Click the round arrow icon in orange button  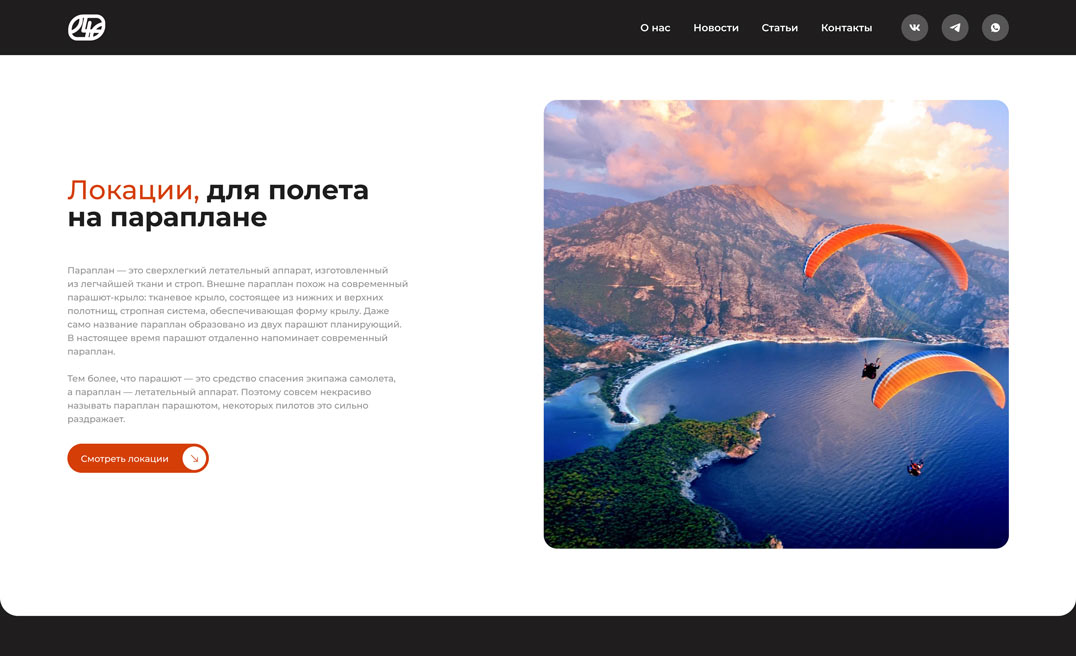tap(194, 458)
